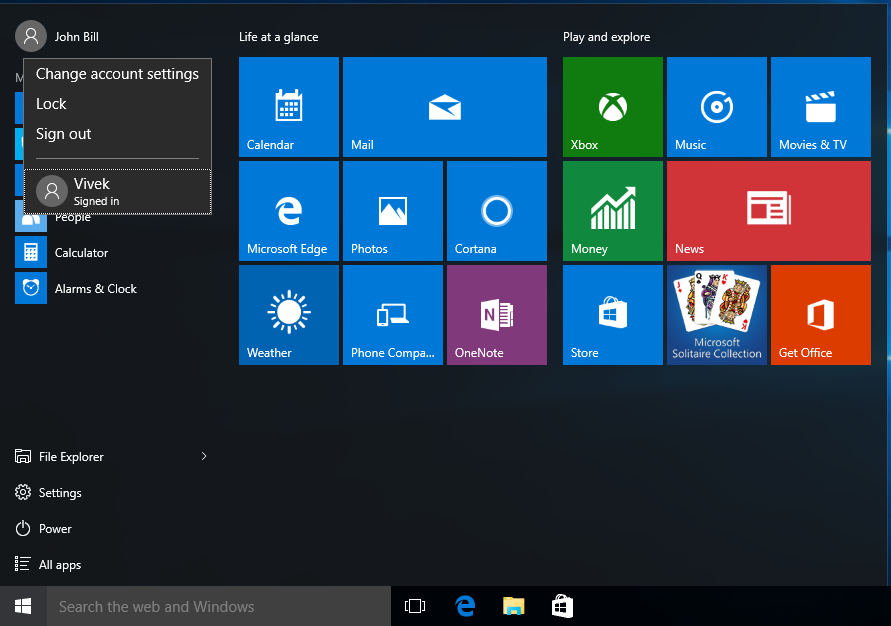Click the Windows Start button

(23, 606)
